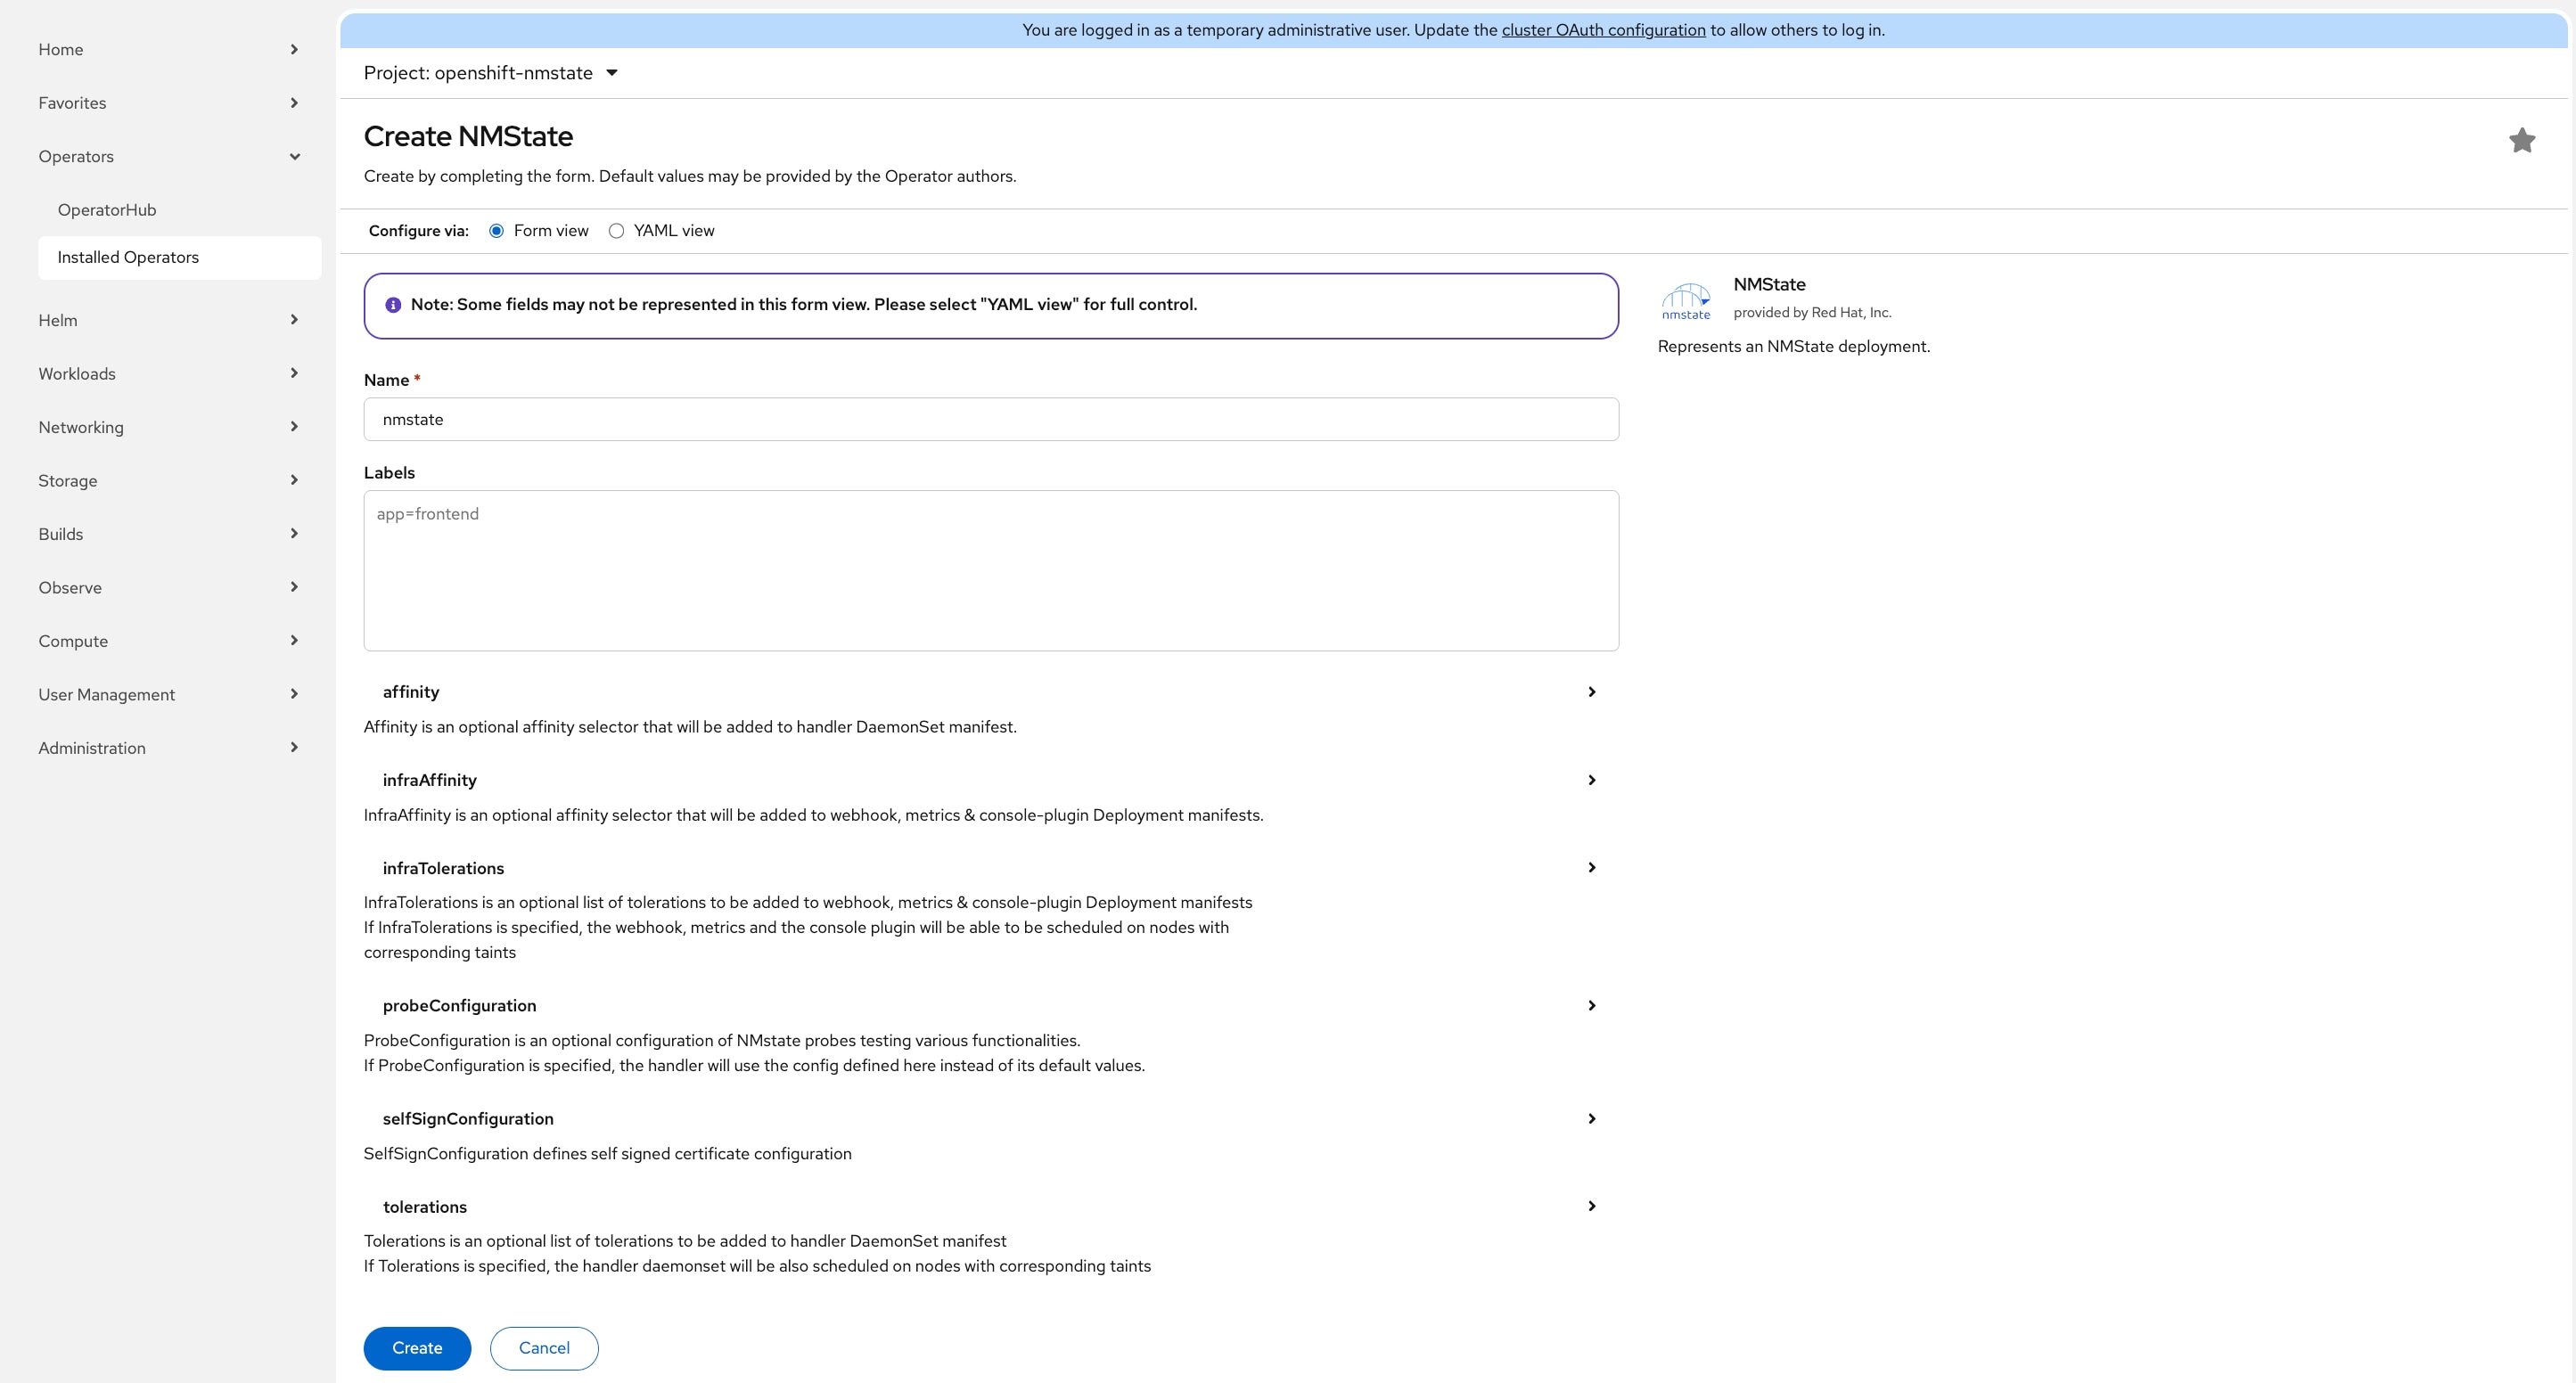
Task: Expand the Administration navigation menu
Action: click(168, 748)
